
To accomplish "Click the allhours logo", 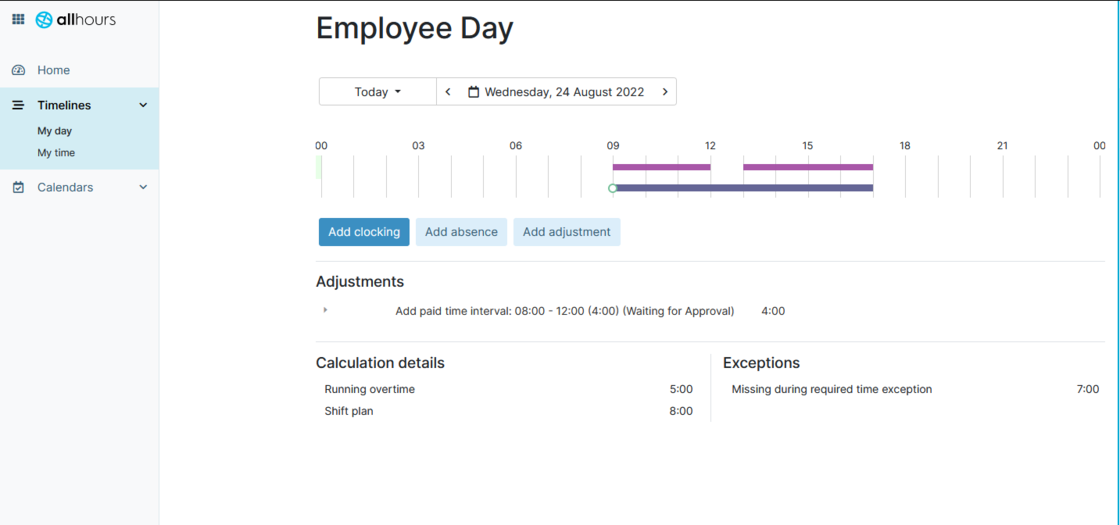I will pos(76,20).
